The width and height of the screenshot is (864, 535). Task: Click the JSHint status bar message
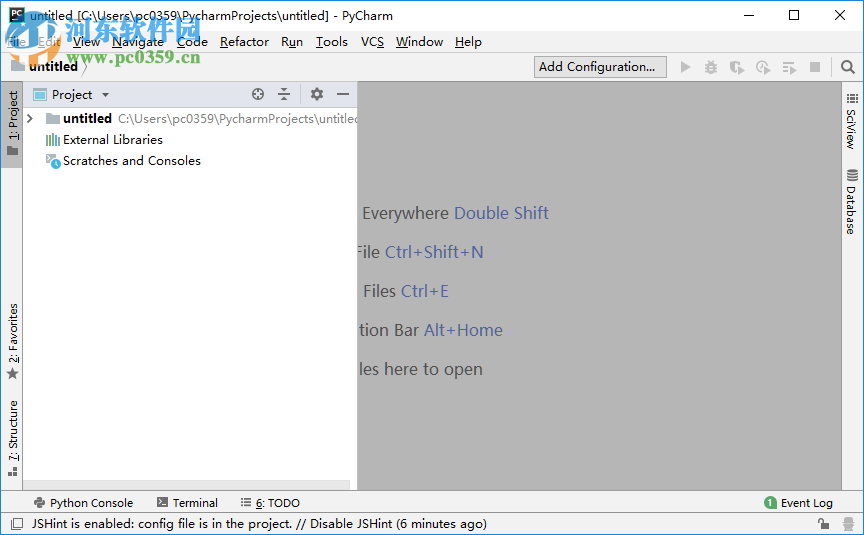coord(259,524)
